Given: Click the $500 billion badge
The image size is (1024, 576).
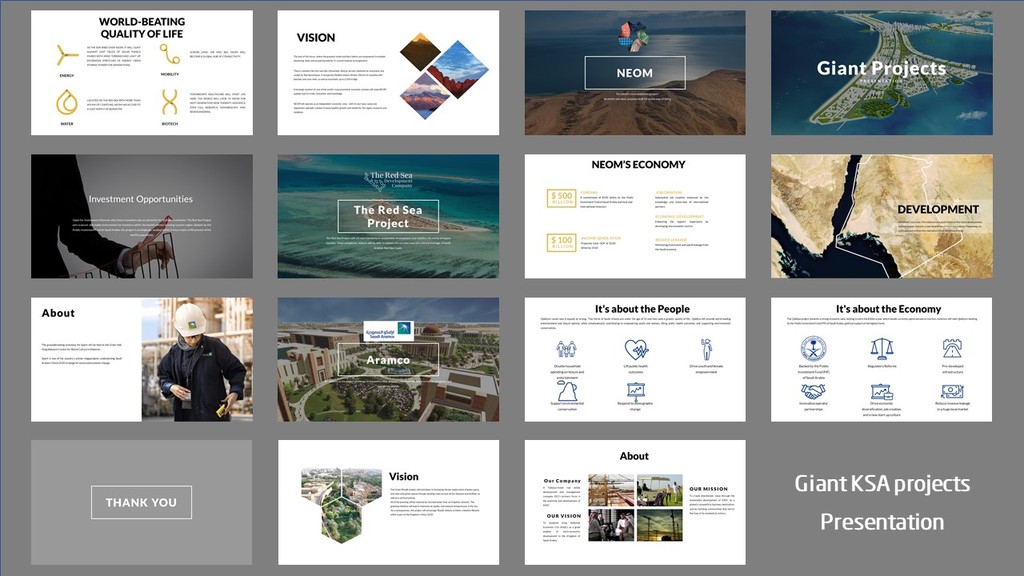Looking at the screenshot, I should coord(562,198).
